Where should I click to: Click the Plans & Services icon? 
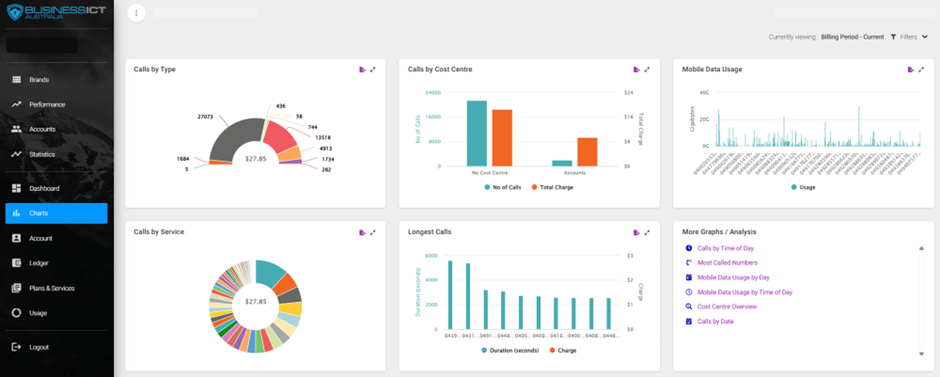[x=17, y=288]
